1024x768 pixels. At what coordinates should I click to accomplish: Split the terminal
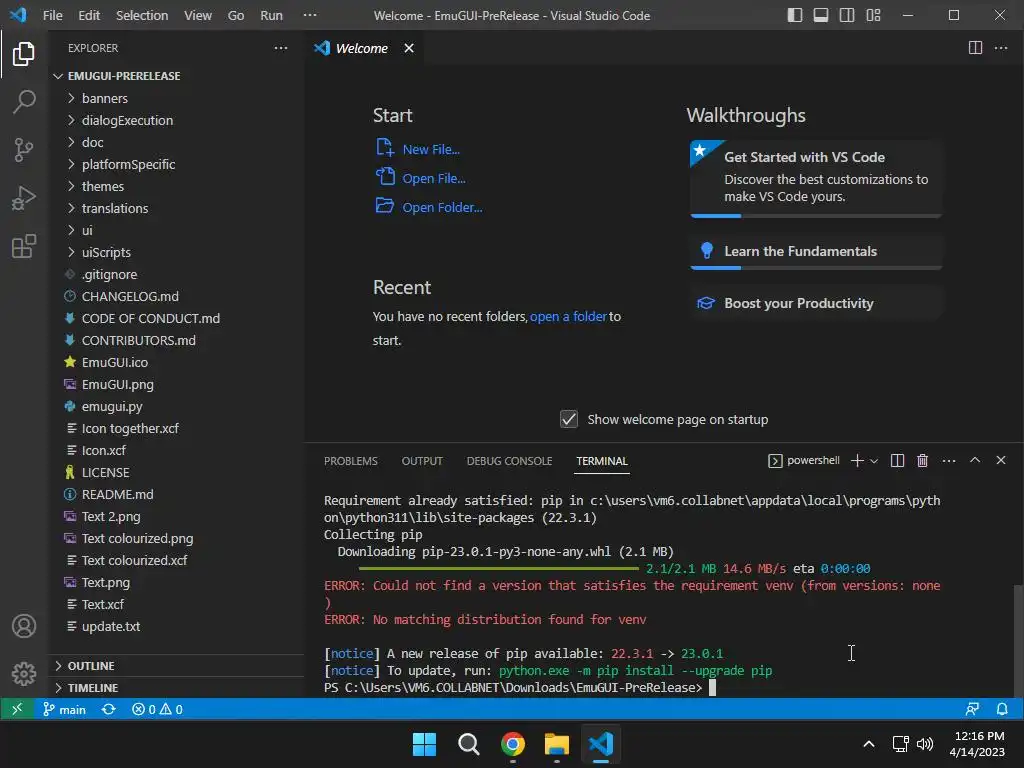coord(897,460)
